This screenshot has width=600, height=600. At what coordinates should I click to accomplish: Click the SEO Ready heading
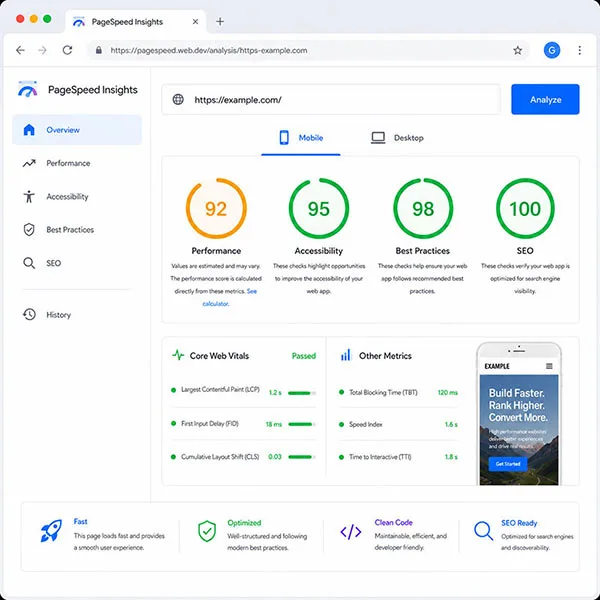[519, 523]
